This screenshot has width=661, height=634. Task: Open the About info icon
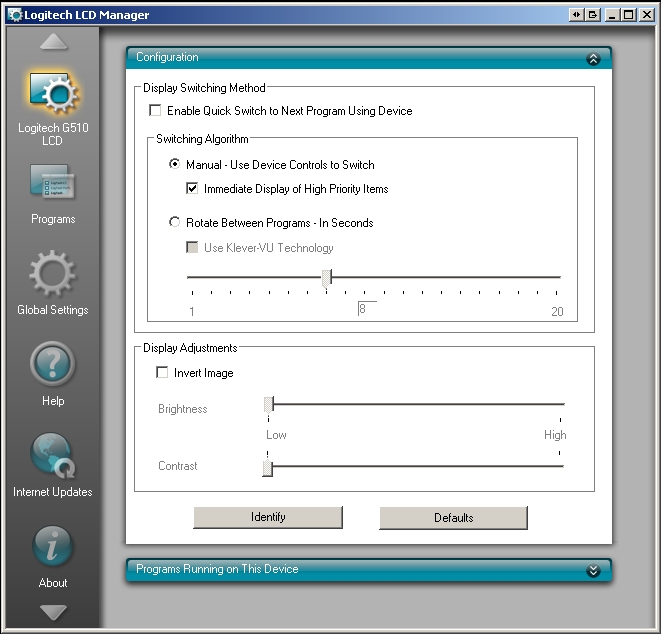tap(53, 546)
